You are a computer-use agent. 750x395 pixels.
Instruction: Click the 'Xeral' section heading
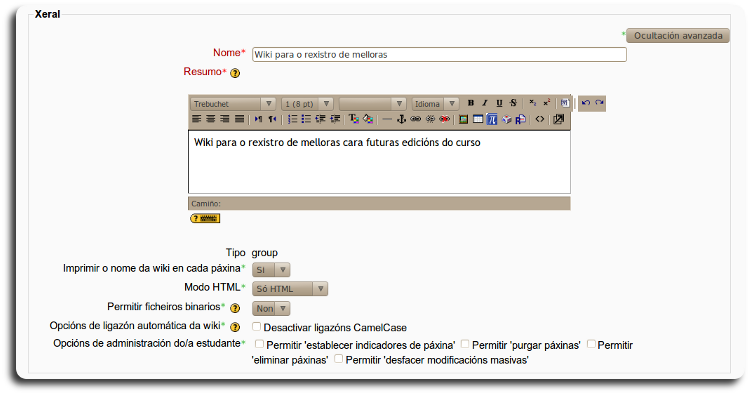(47, 14)
